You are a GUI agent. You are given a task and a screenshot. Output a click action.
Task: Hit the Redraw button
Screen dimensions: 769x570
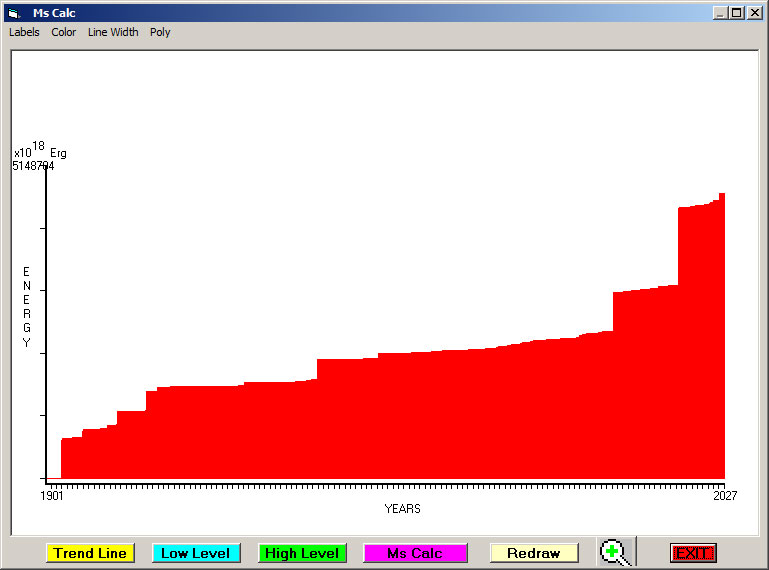(x=533, y=553)
